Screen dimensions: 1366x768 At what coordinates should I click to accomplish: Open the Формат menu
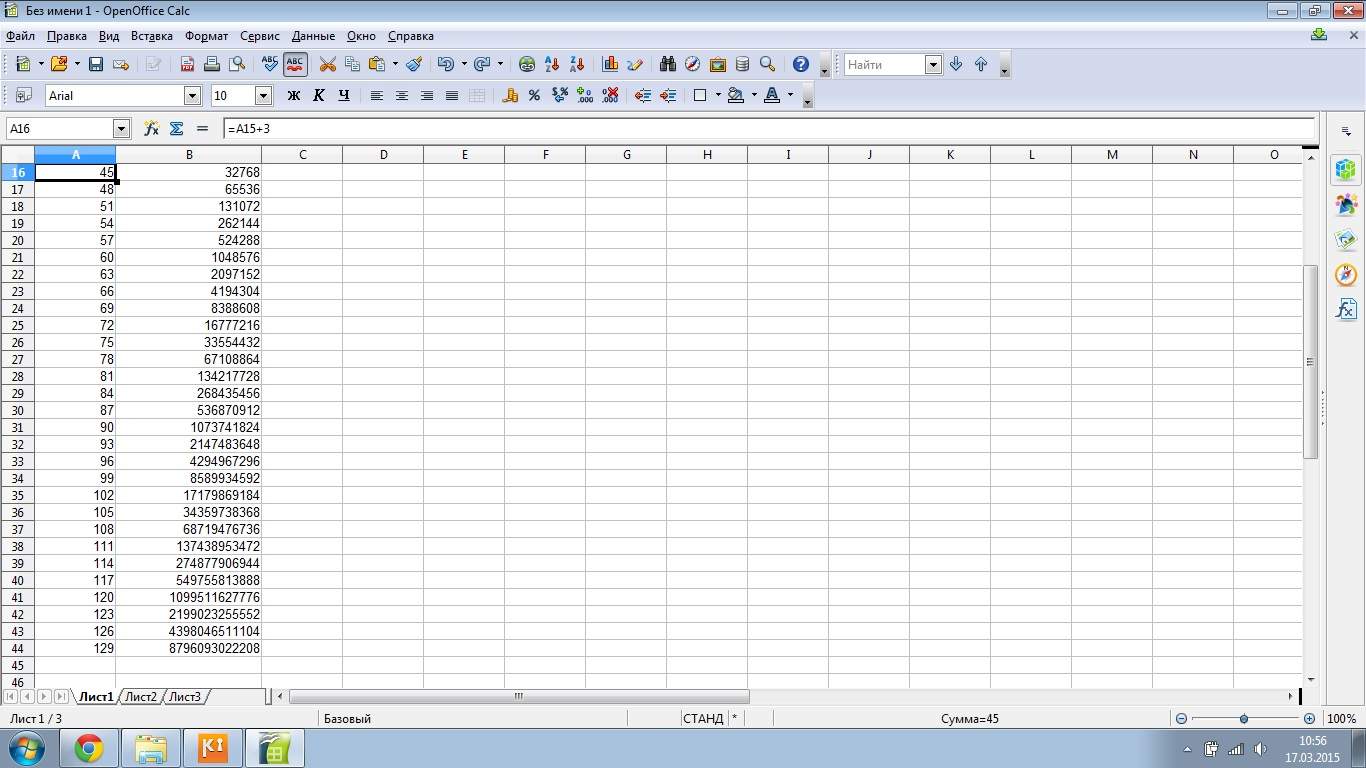206,36
